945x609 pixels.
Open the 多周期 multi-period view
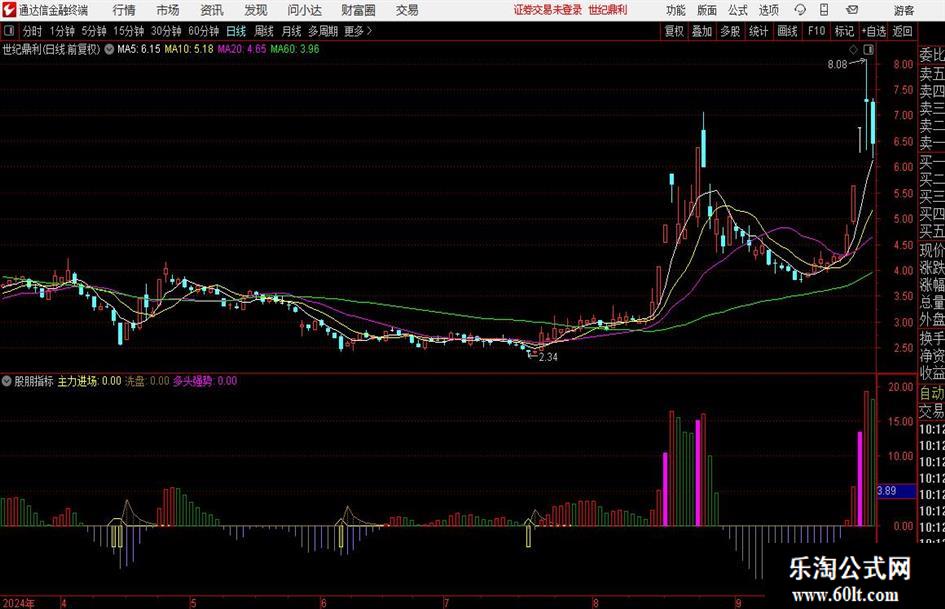pyautogui.click(x=323, y=31)
